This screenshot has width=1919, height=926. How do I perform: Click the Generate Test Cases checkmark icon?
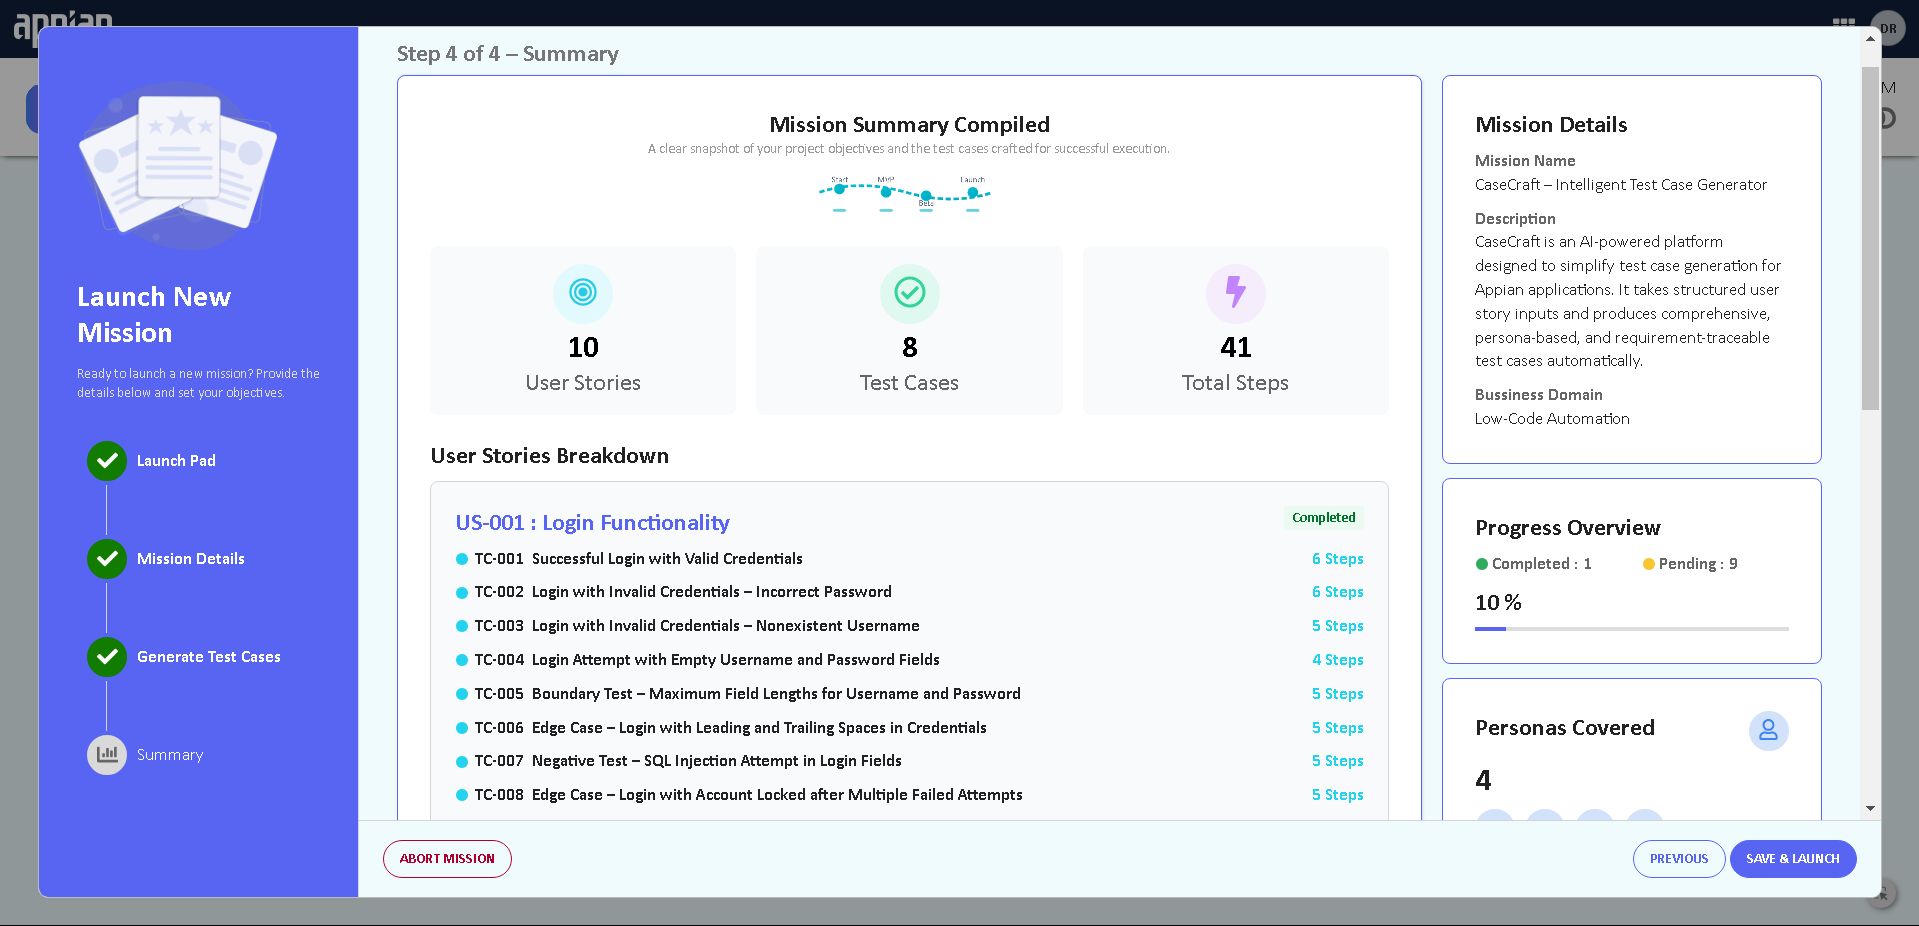tap(107, 657)
